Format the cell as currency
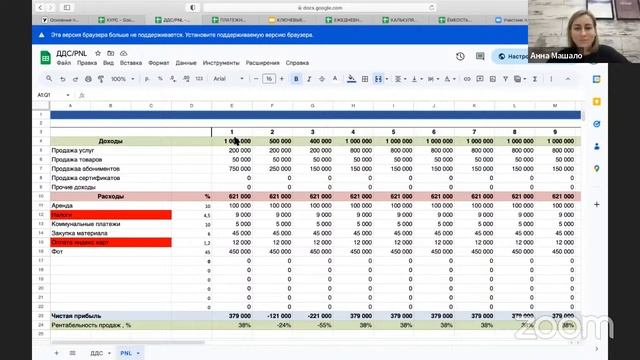Image resolution: width=640 pixels, height=360 pixels. coord(147,79)
